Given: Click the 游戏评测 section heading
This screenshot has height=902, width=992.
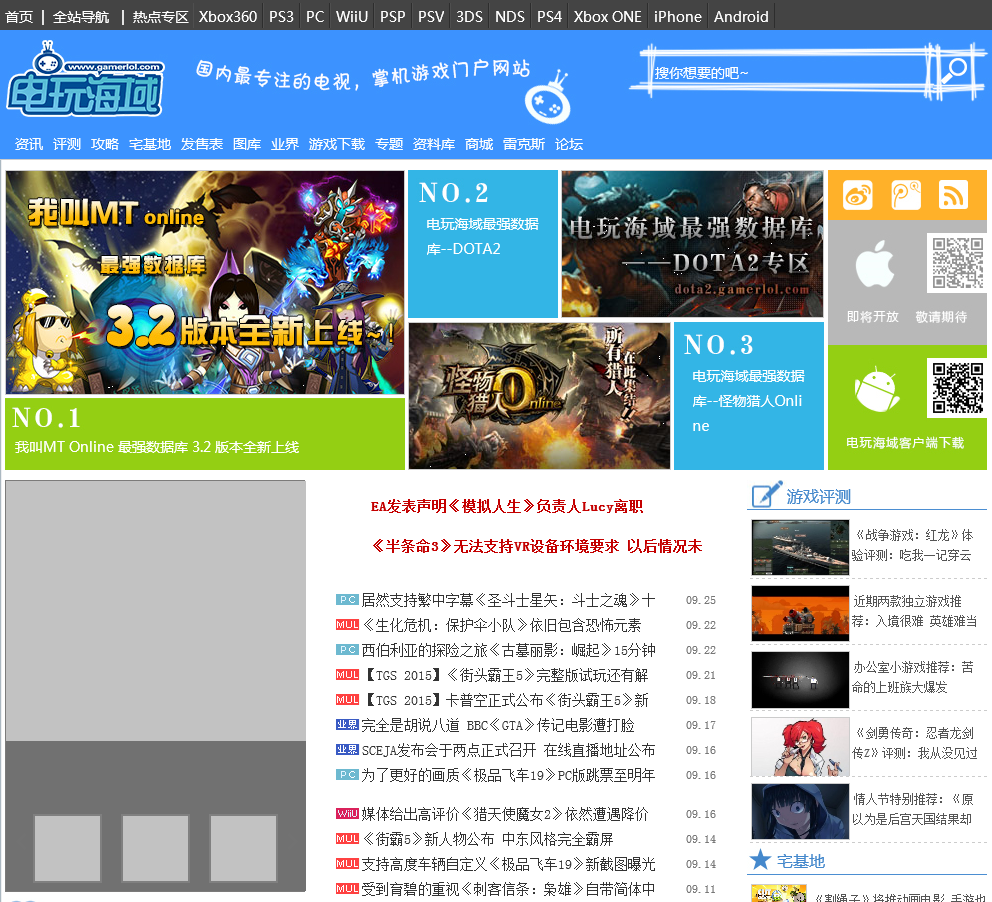Looking at the screenshot, I should point(818,497).
